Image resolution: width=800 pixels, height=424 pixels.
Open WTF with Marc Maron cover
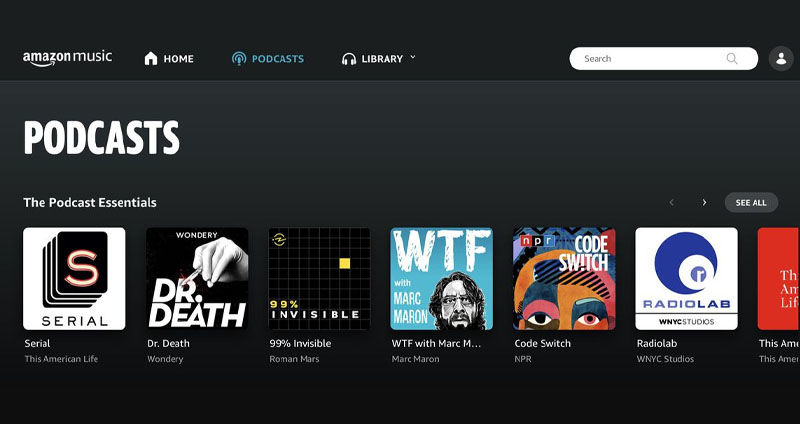point(441,279)
